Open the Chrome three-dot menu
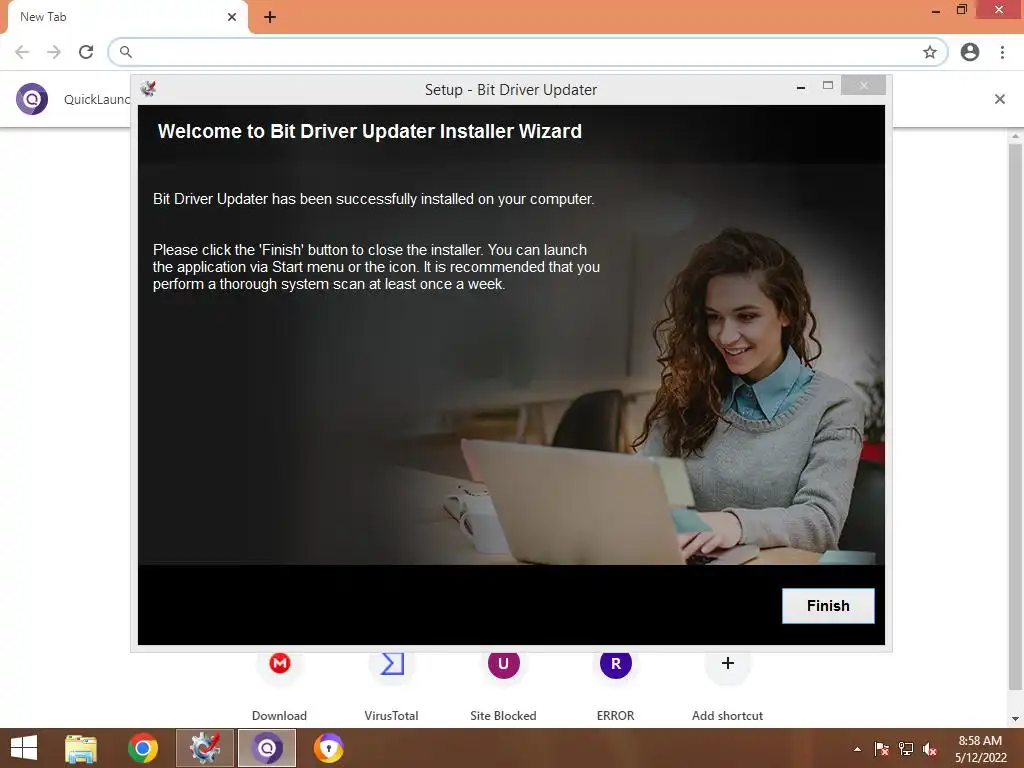Screen dimensions: 1024x768 [x=1002, y=52]
